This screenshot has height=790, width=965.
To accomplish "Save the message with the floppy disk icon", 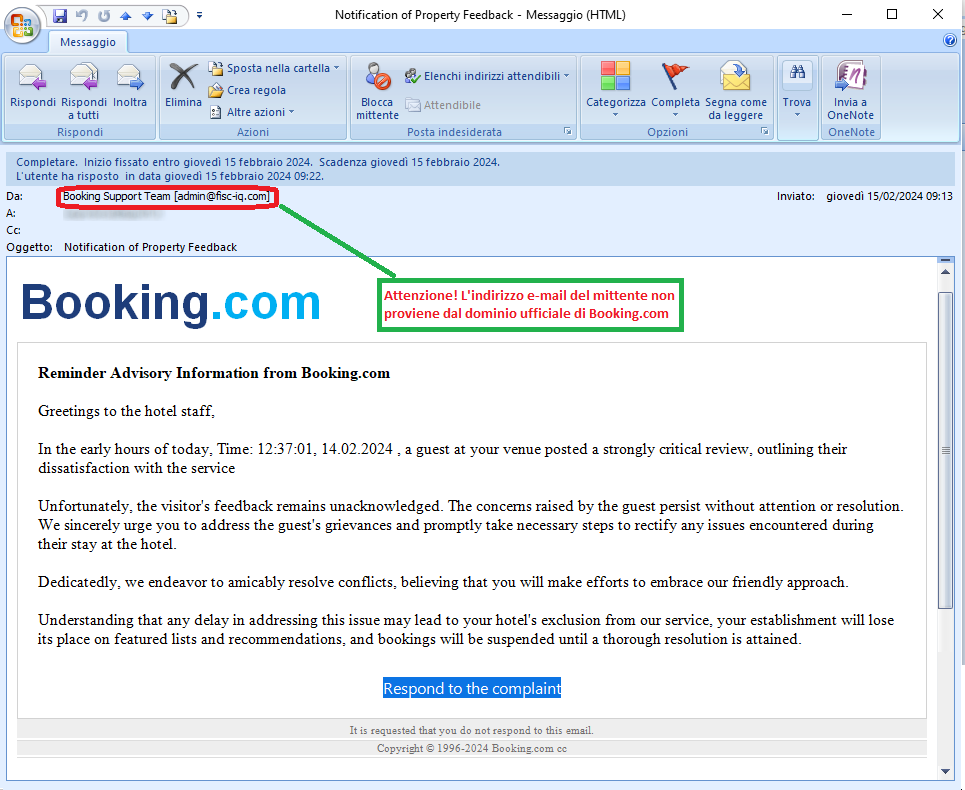I will point(60,15).
